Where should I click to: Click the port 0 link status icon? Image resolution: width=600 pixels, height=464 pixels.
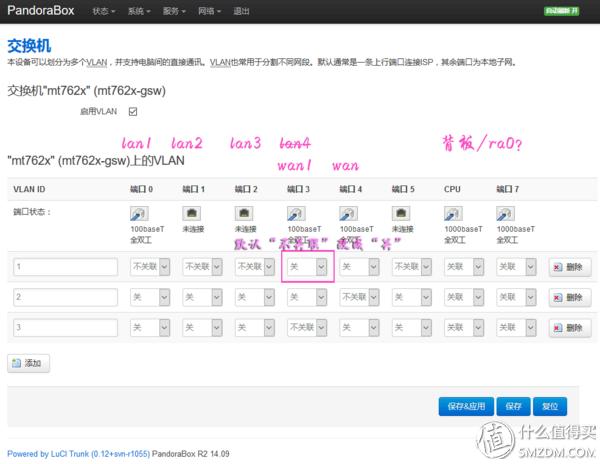tap(139, 214)
